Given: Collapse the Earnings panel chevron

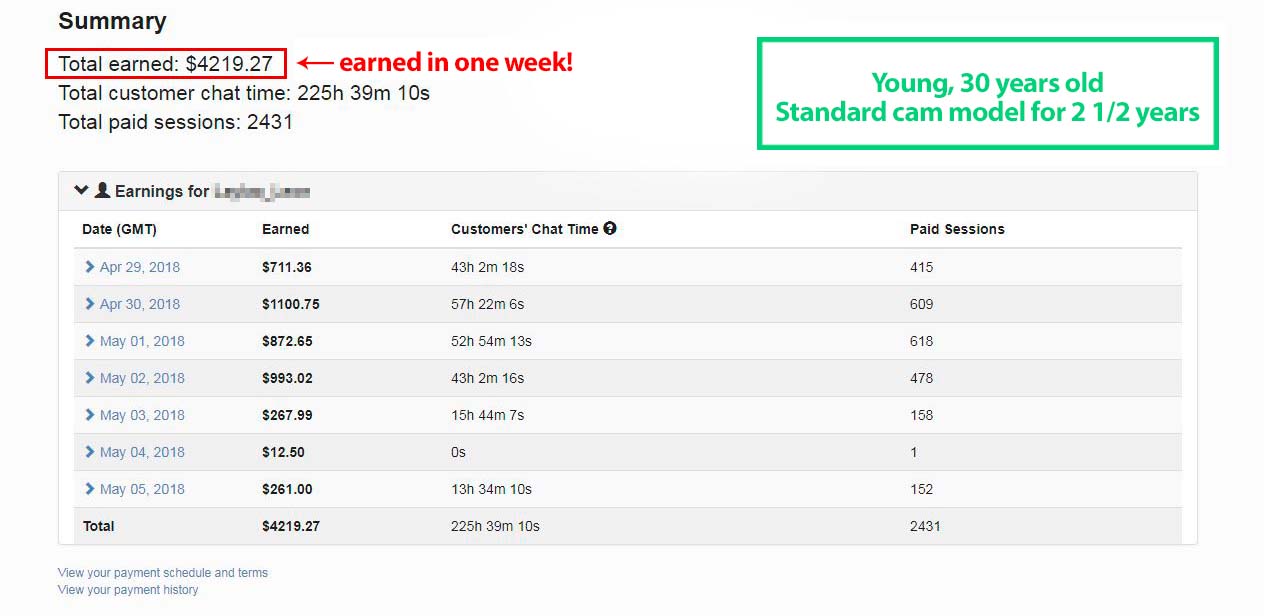Looking at the screenshot, I should (82, 190).
